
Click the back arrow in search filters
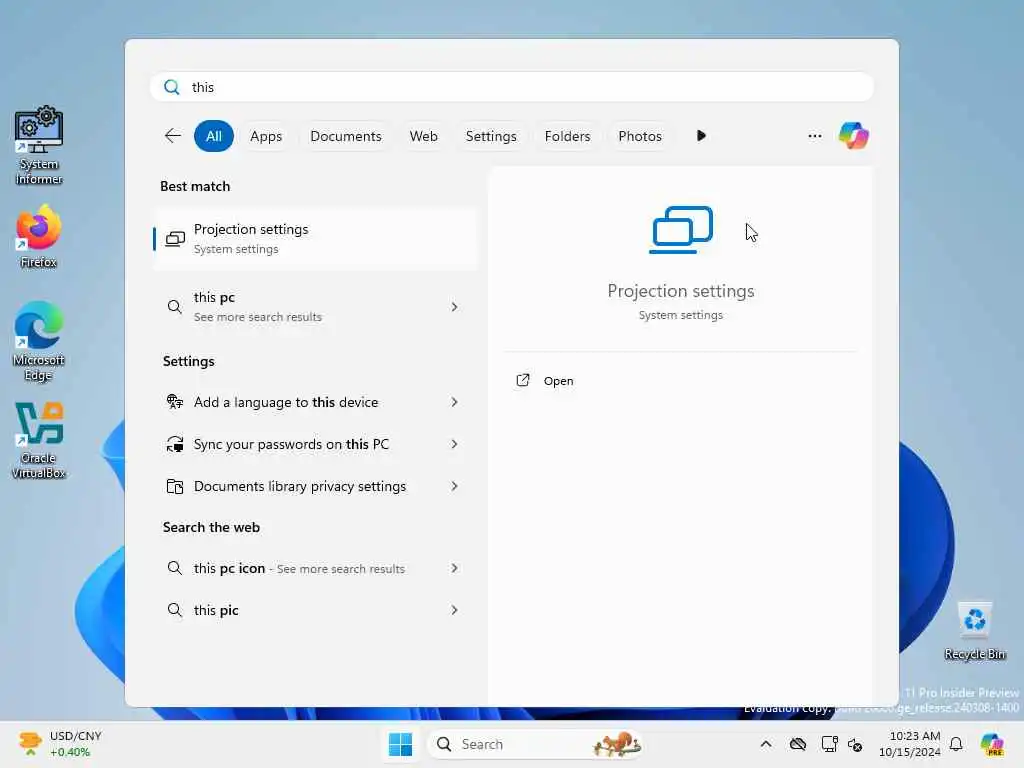coord(173,136)
